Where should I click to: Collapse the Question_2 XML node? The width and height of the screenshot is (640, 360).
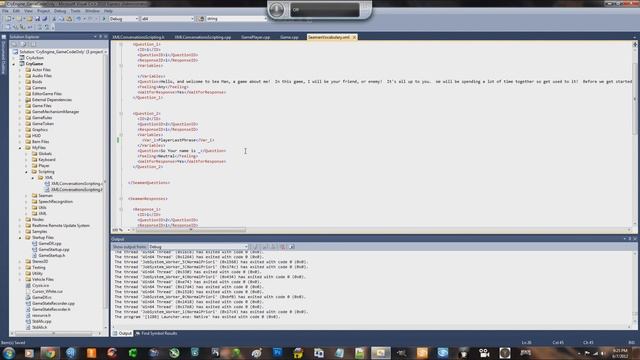(x=121, y=113)
